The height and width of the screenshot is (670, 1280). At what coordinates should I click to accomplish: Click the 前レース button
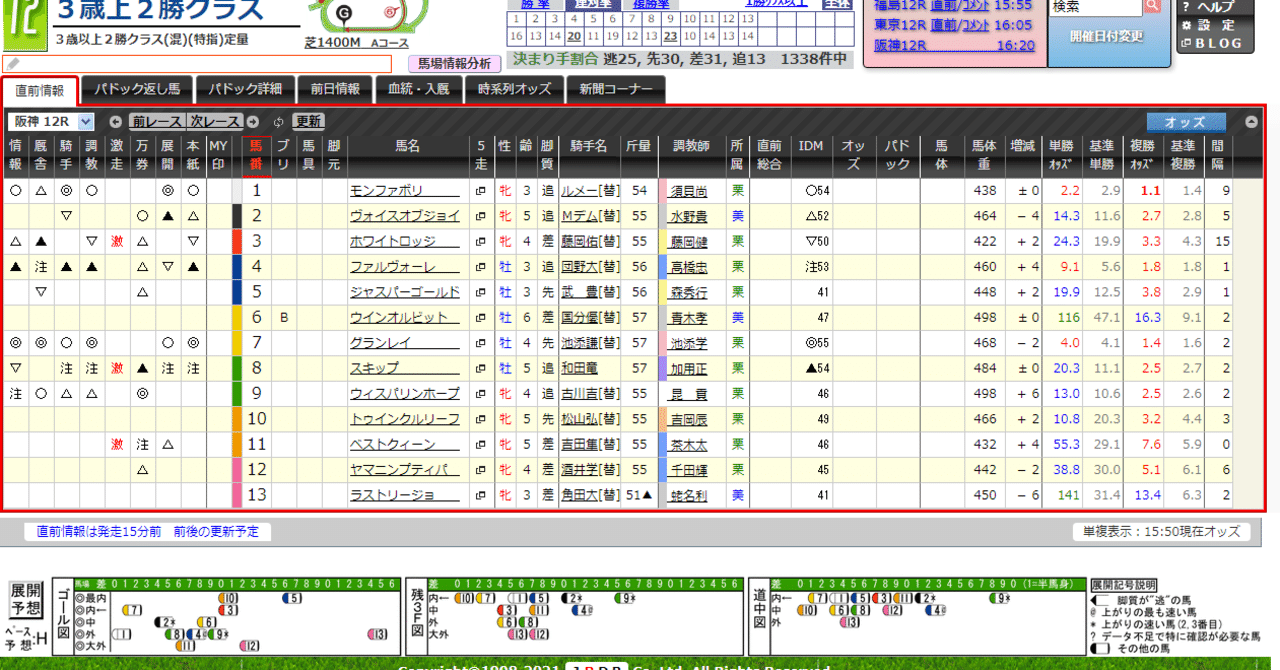[x=157, y=122]
